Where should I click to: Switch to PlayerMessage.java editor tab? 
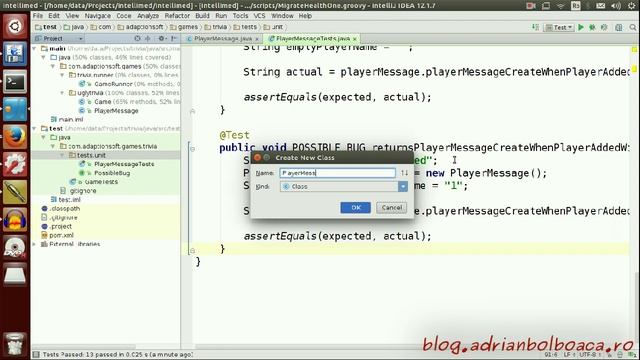(222, 38)
